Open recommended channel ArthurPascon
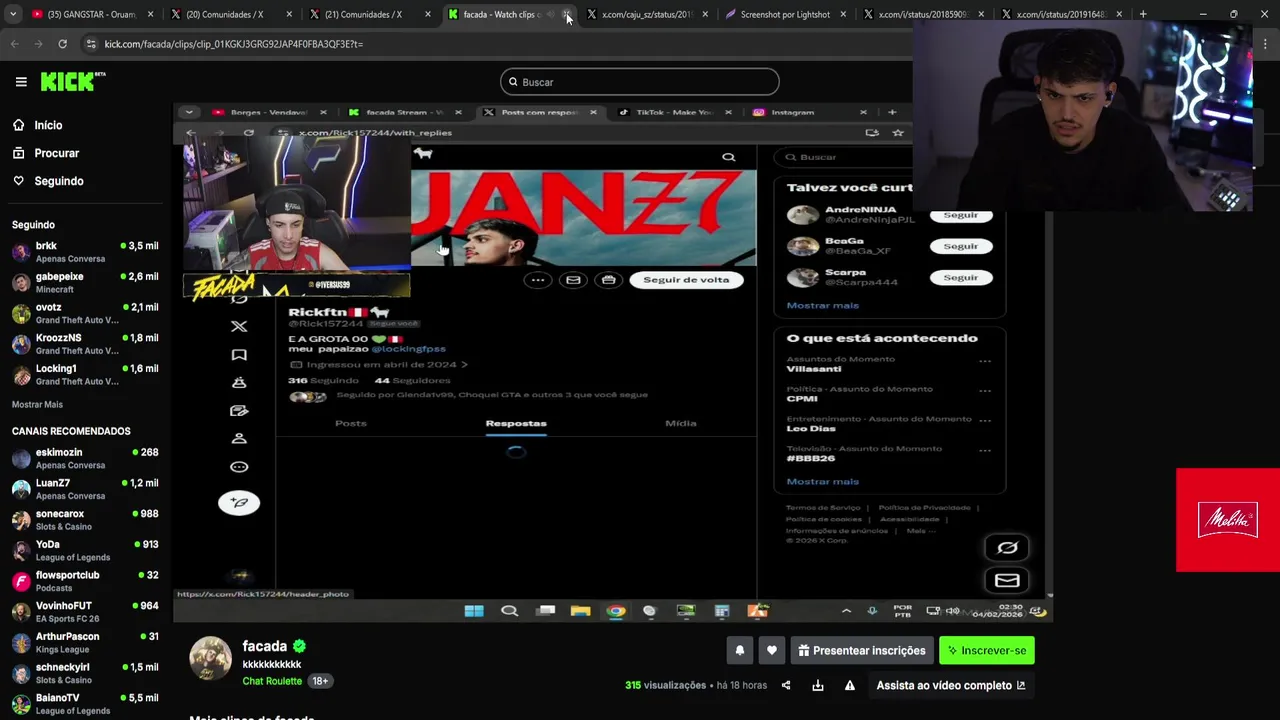Image resolution: width=1280 pixels, height=720 pixels. click(x=85, y=643)
